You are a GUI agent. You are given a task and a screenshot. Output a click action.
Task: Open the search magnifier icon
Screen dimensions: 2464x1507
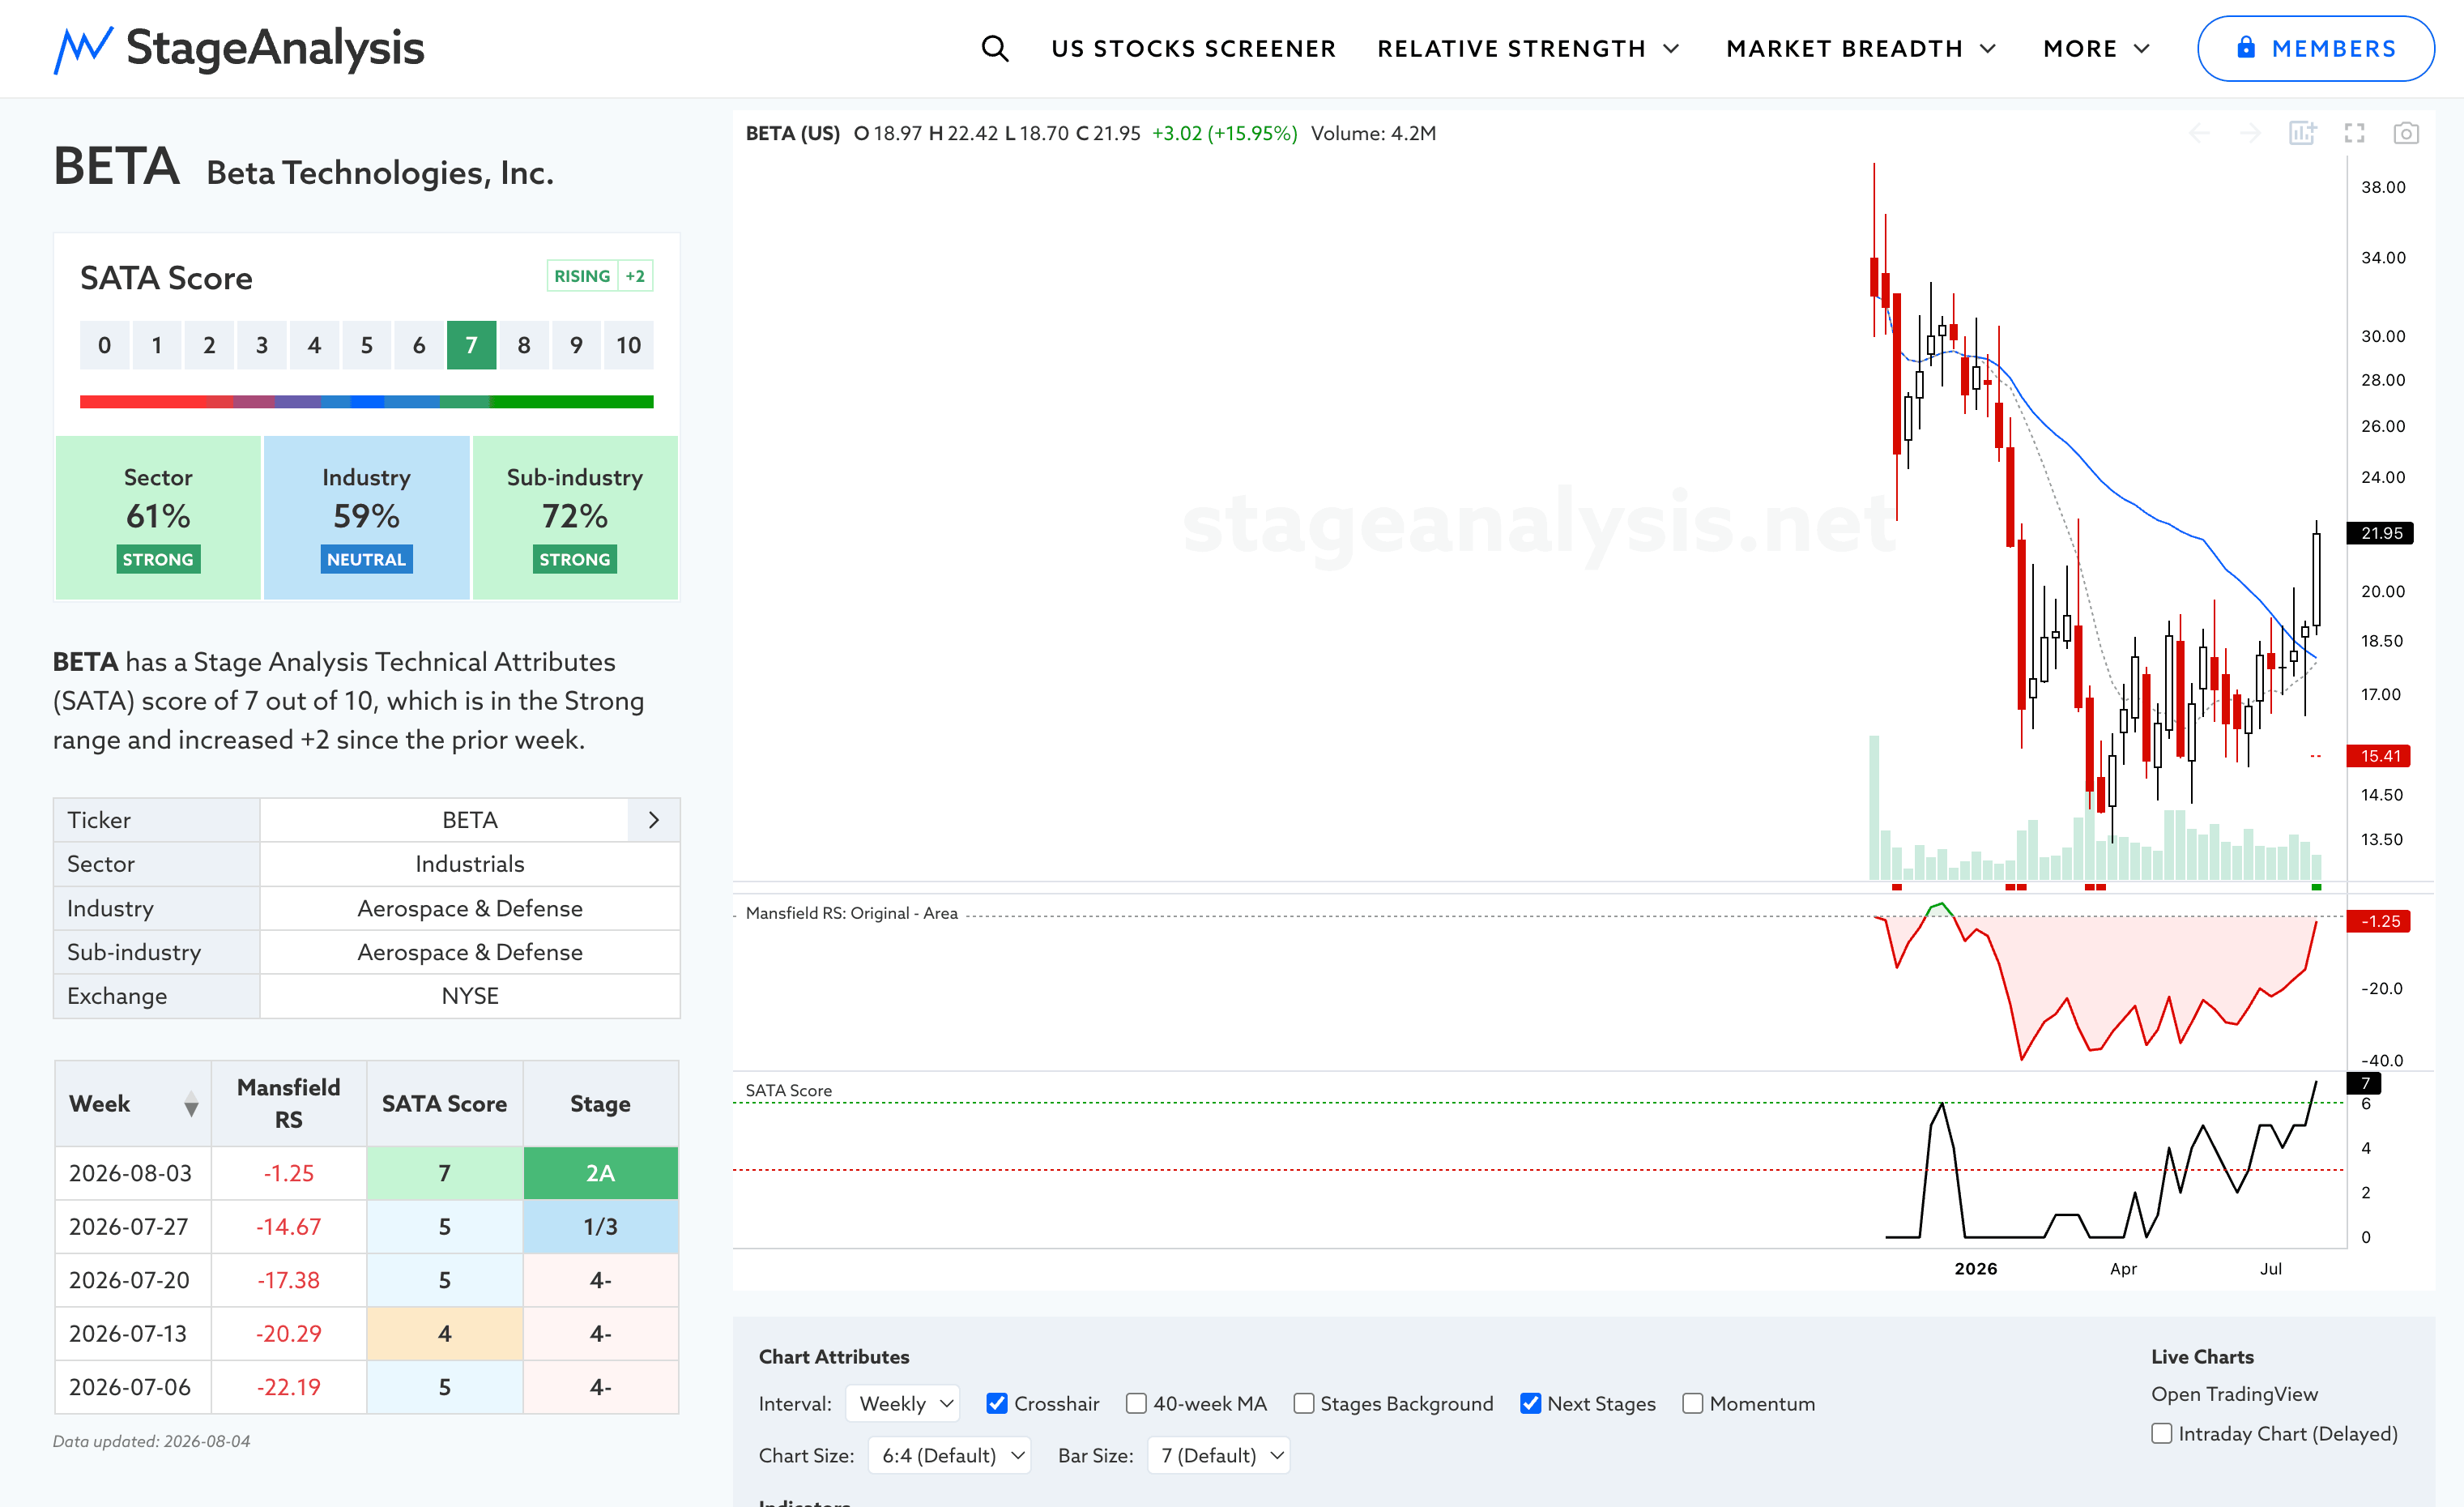click(994, 48)
